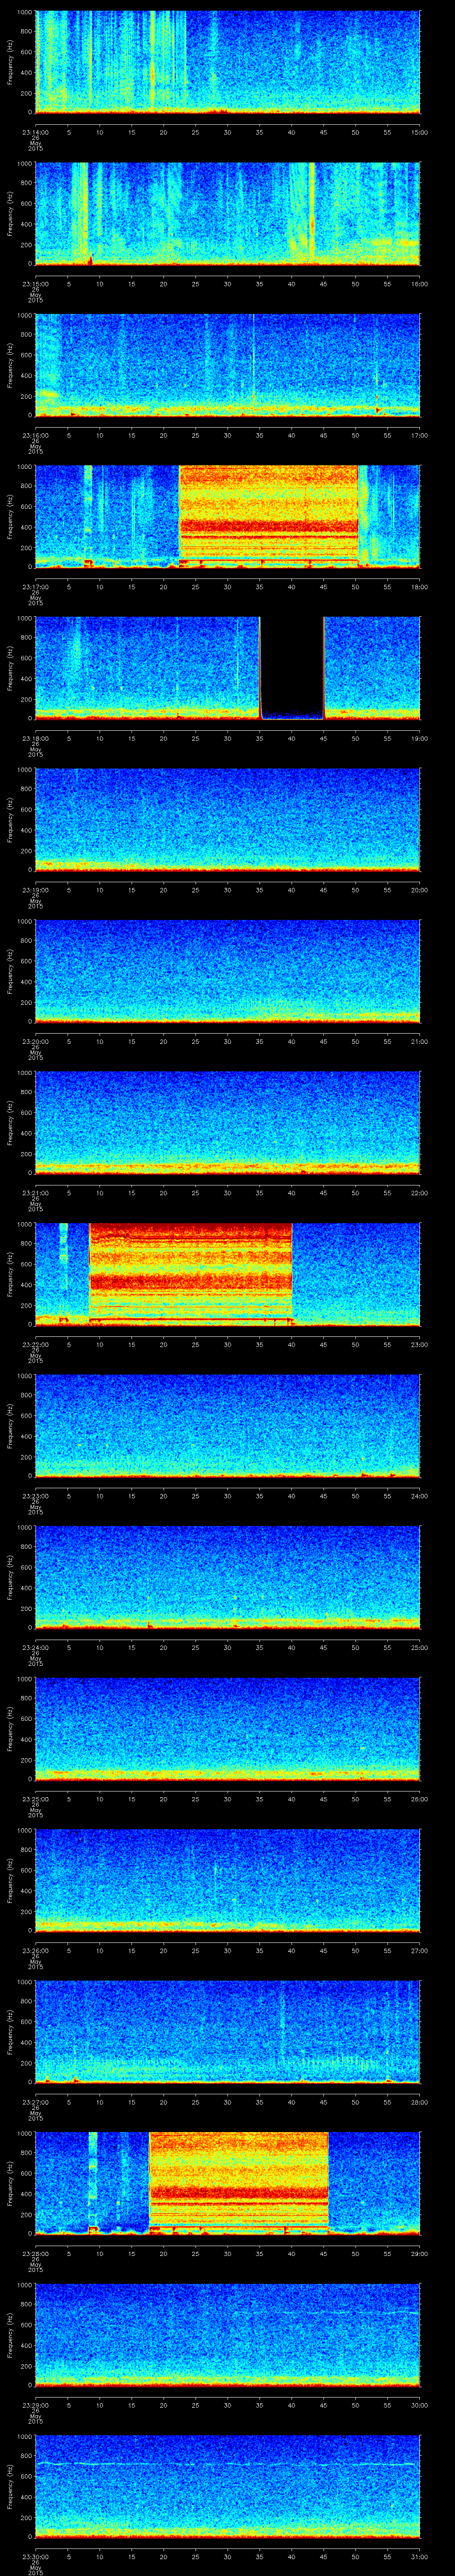Click the "15:00" end-time label of the first panel
The image size is (455, 2576).
click(x=420, y=132)
